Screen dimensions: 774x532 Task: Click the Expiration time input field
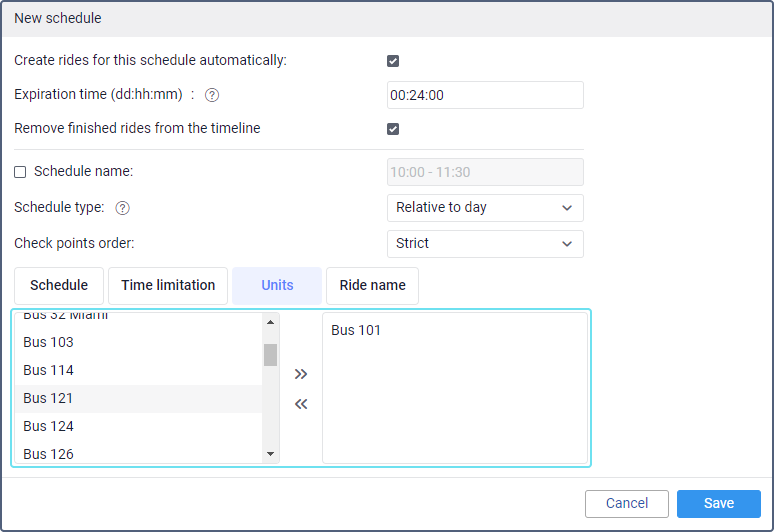pos(485,96)
